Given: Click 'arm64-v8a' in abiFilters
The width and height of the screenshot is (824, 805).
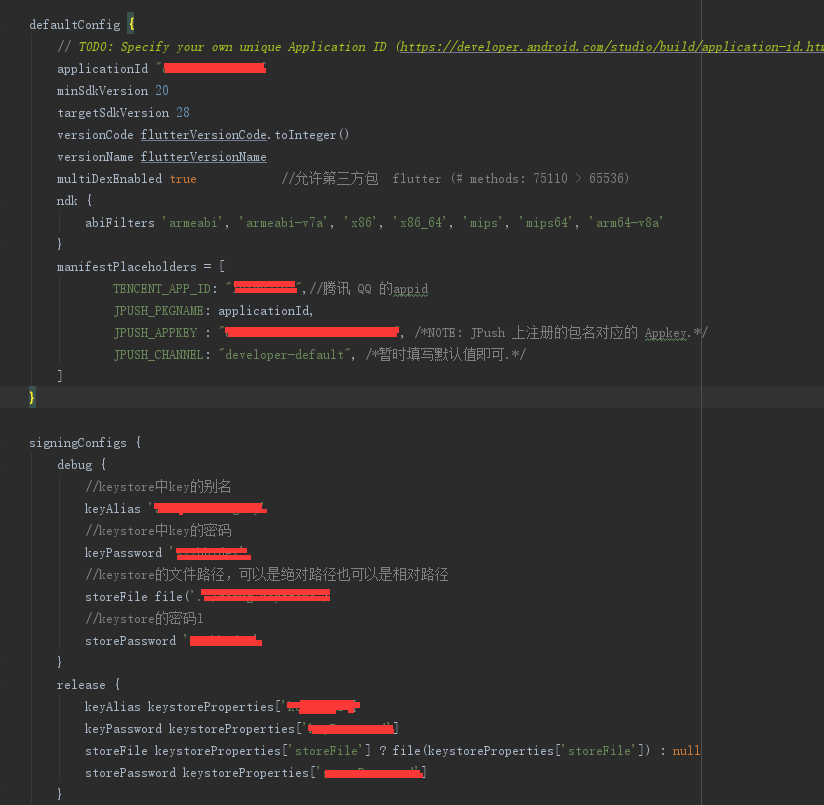Looking at the screenshot, I should (x=626, y=223).
